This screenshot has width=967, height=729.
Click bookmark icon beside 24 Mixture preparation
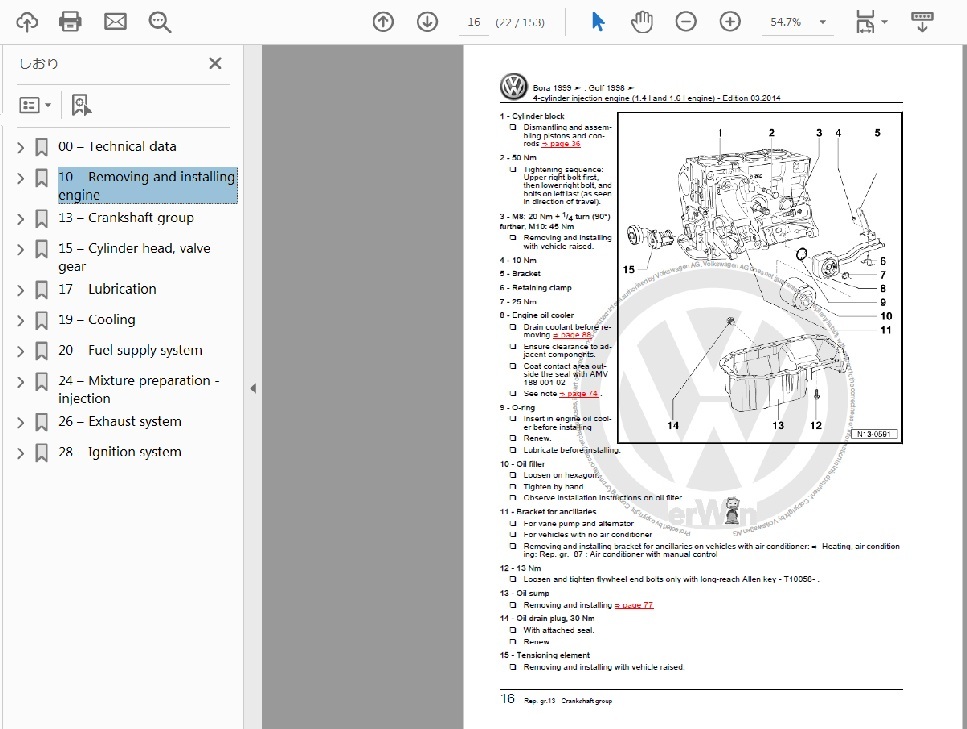(x=41, y=381)
